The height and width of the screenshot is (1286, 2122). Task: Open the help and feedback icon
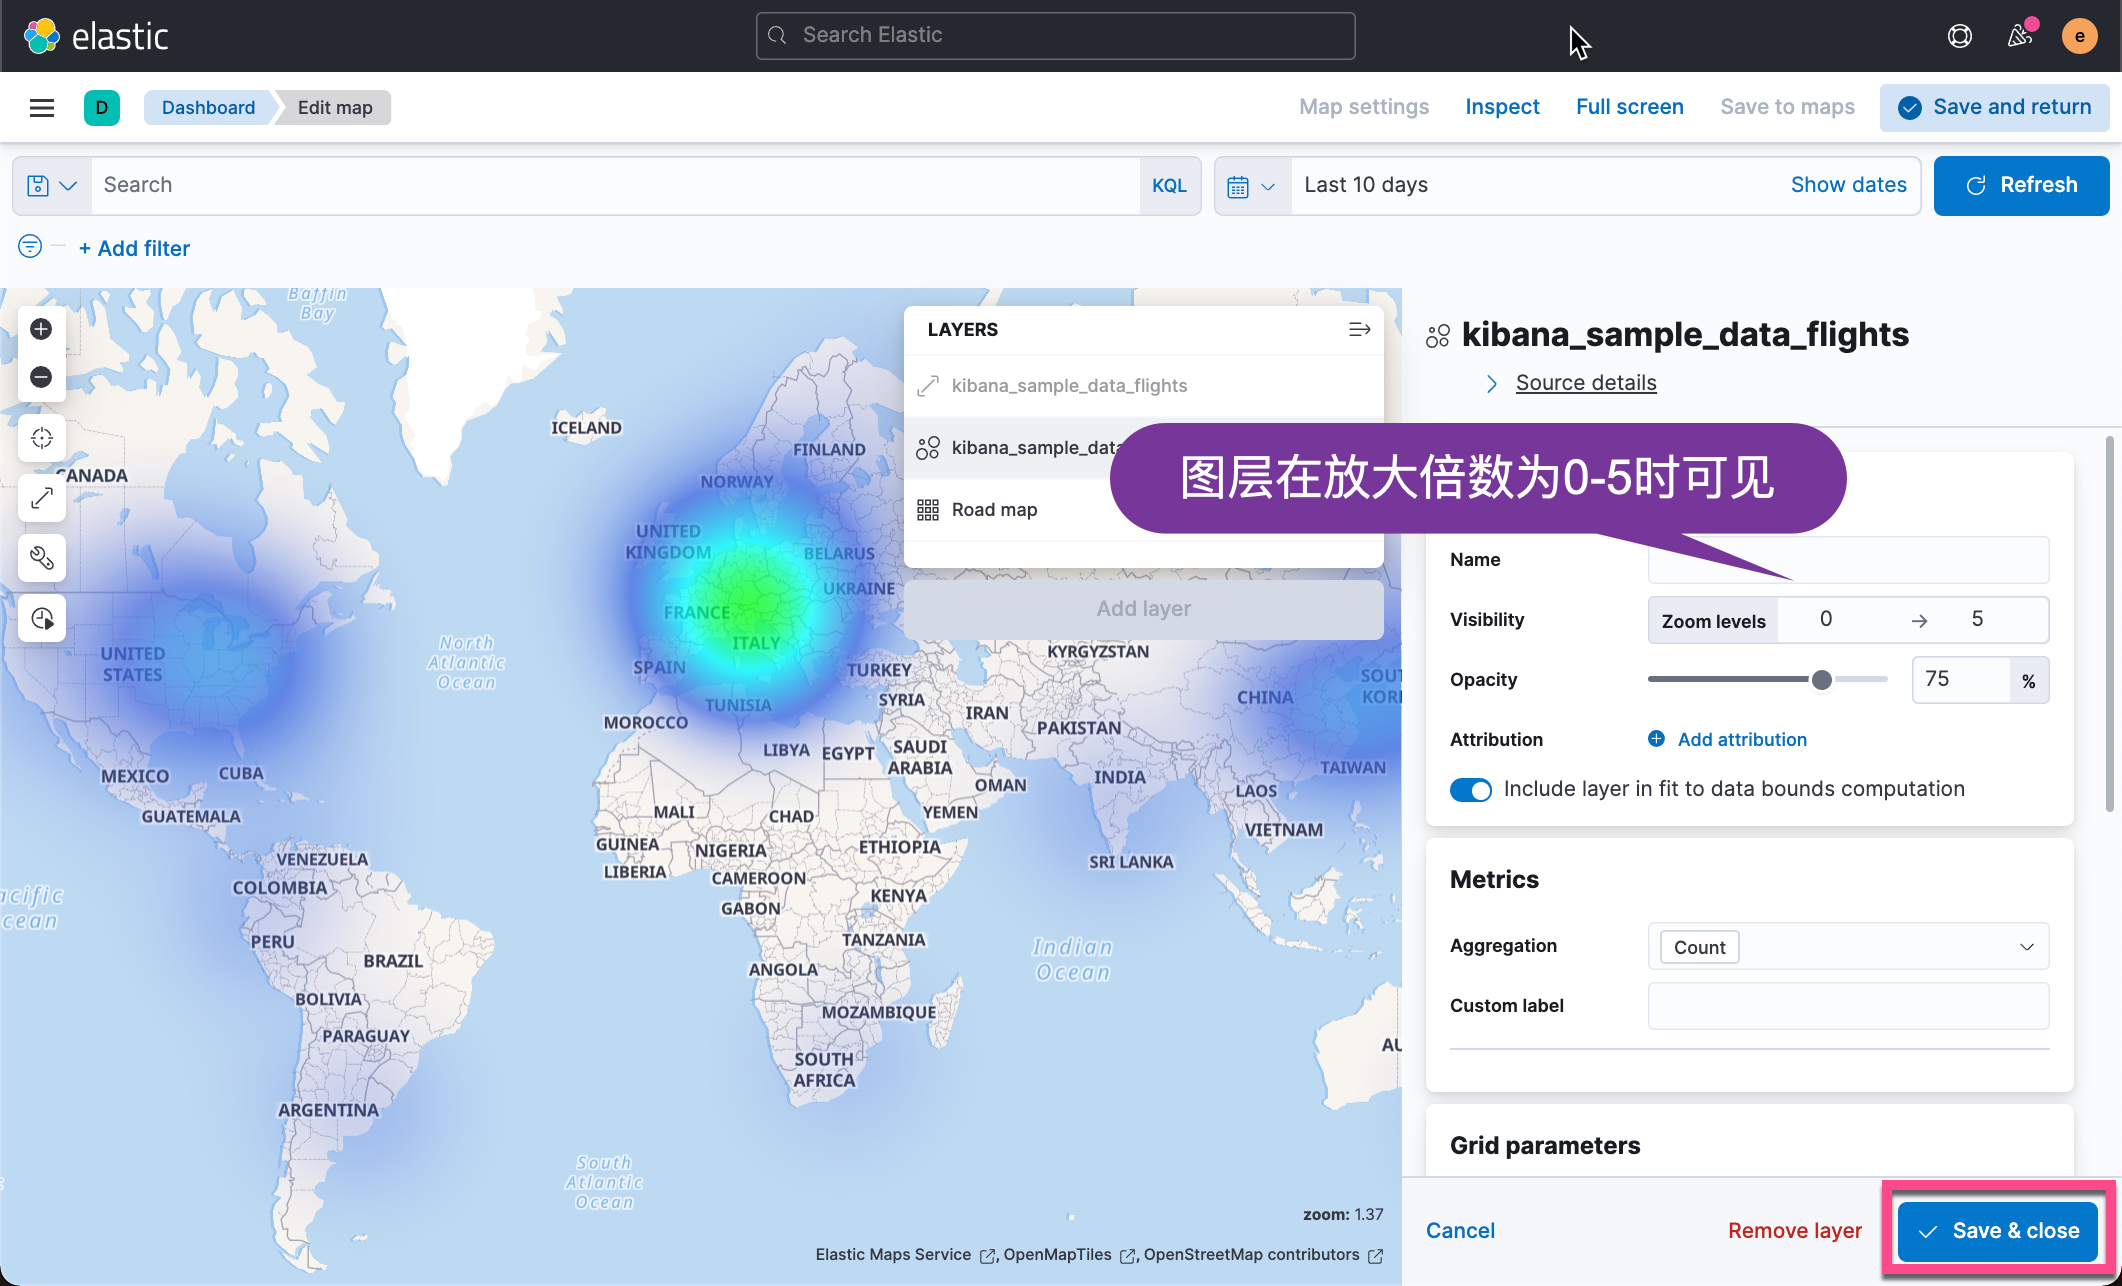tap(1959, 35)
